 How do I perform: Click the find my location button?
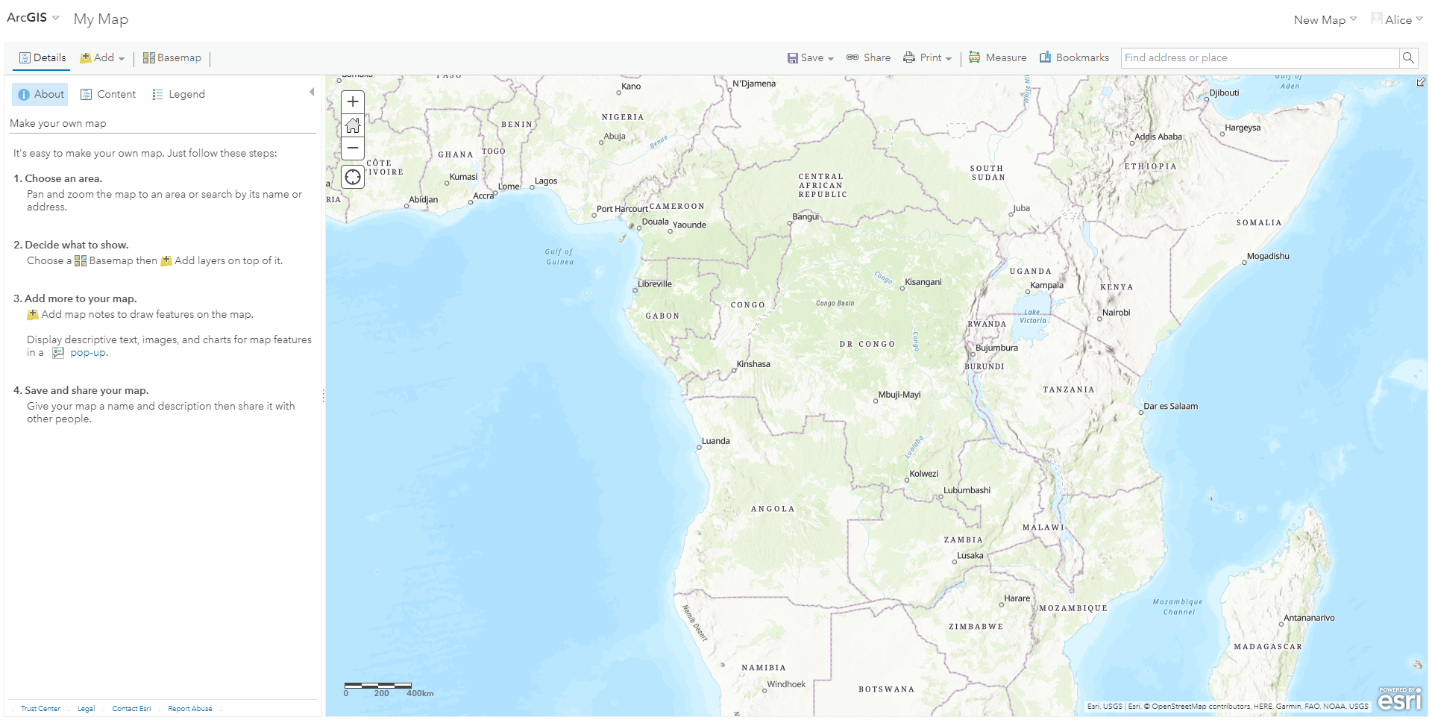352,177
